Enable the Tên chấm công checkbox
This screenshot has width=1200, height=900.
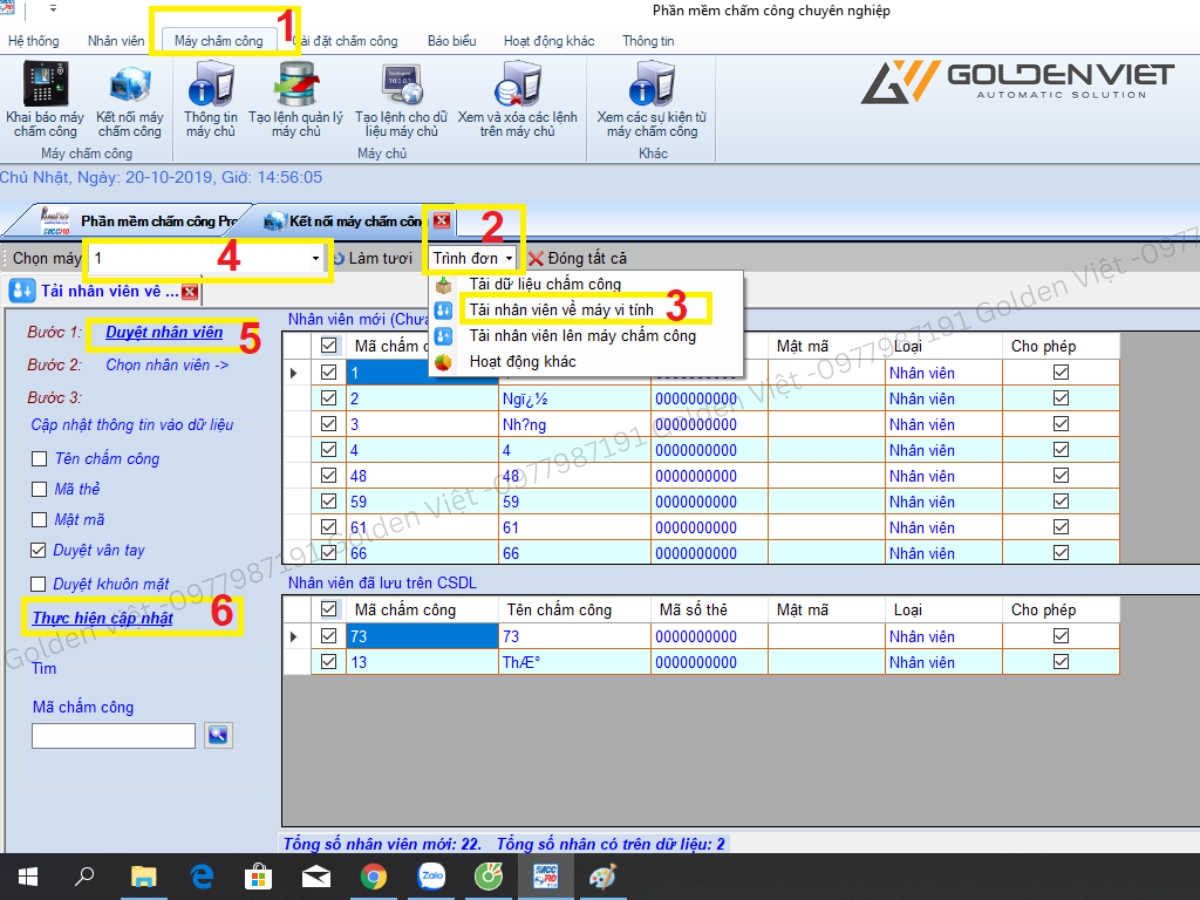click(39, 459)
